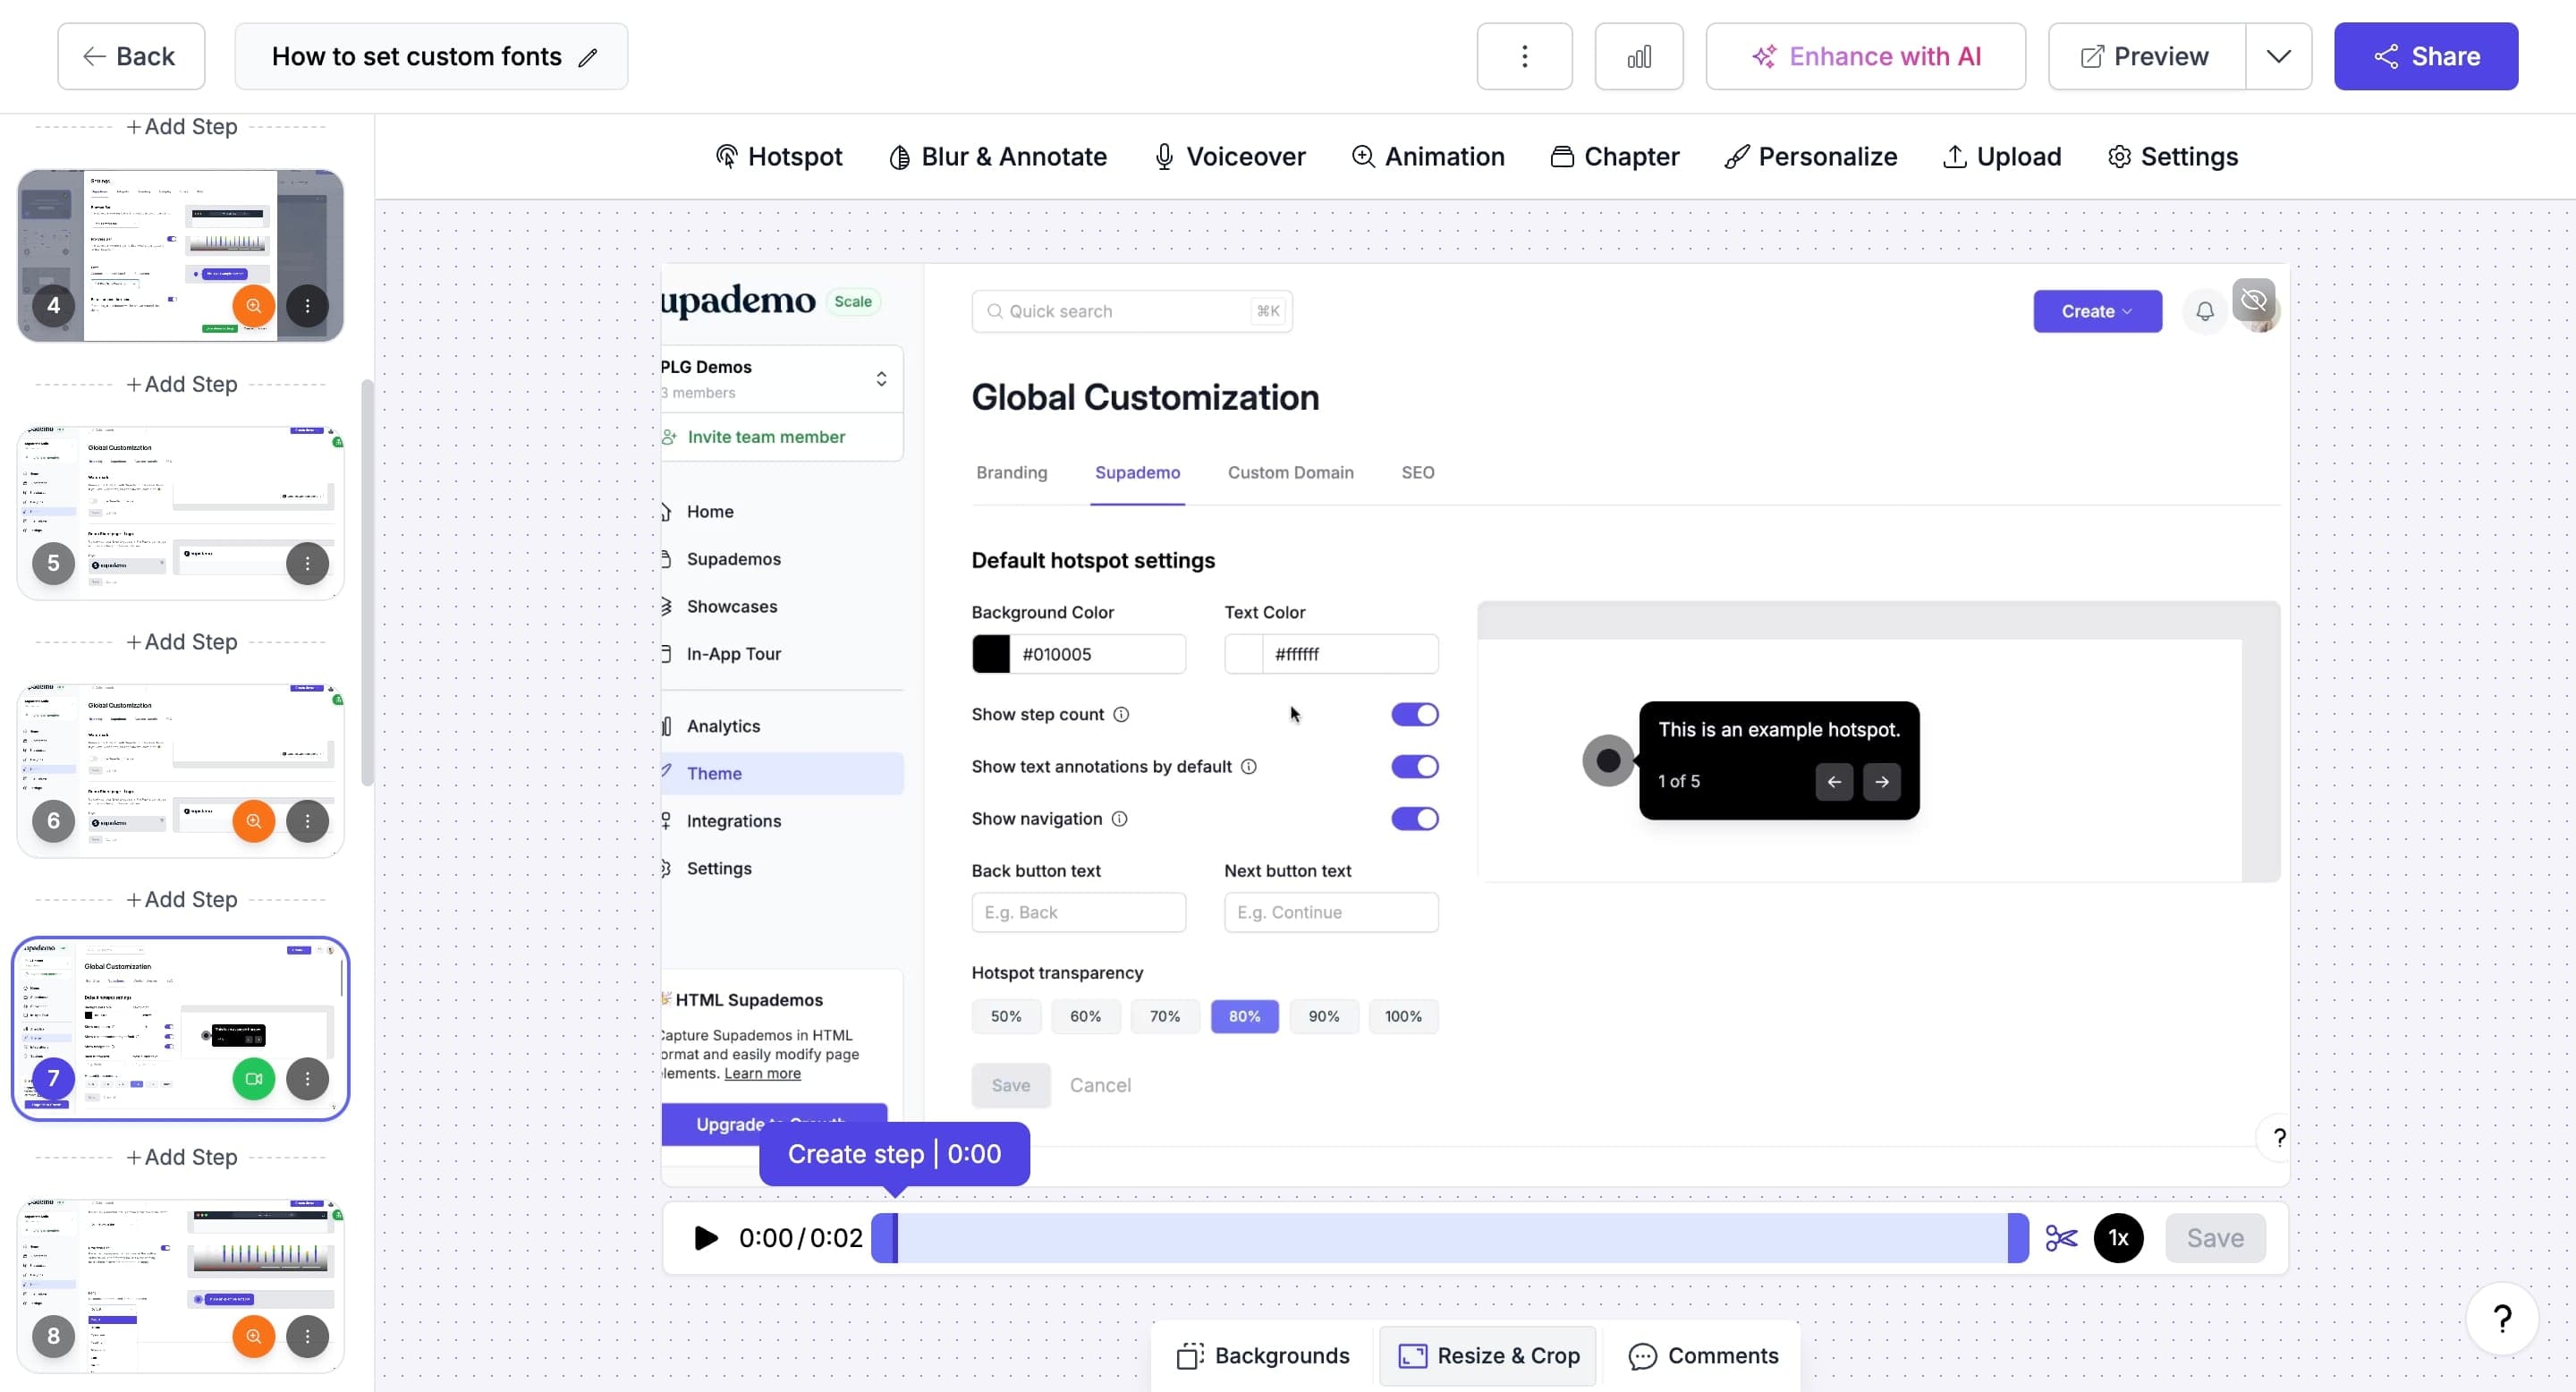Switch to the Custom Domain tab

pyautogui.click(x=1290, y=473)
